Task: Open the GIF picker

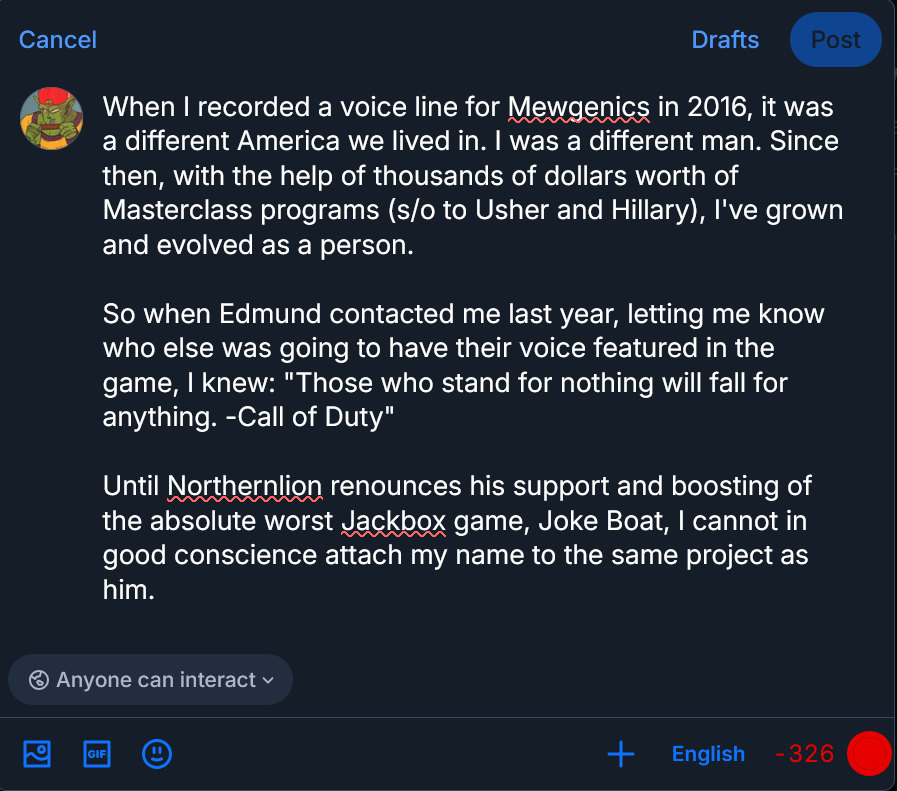Action: [x=96, y=754]
